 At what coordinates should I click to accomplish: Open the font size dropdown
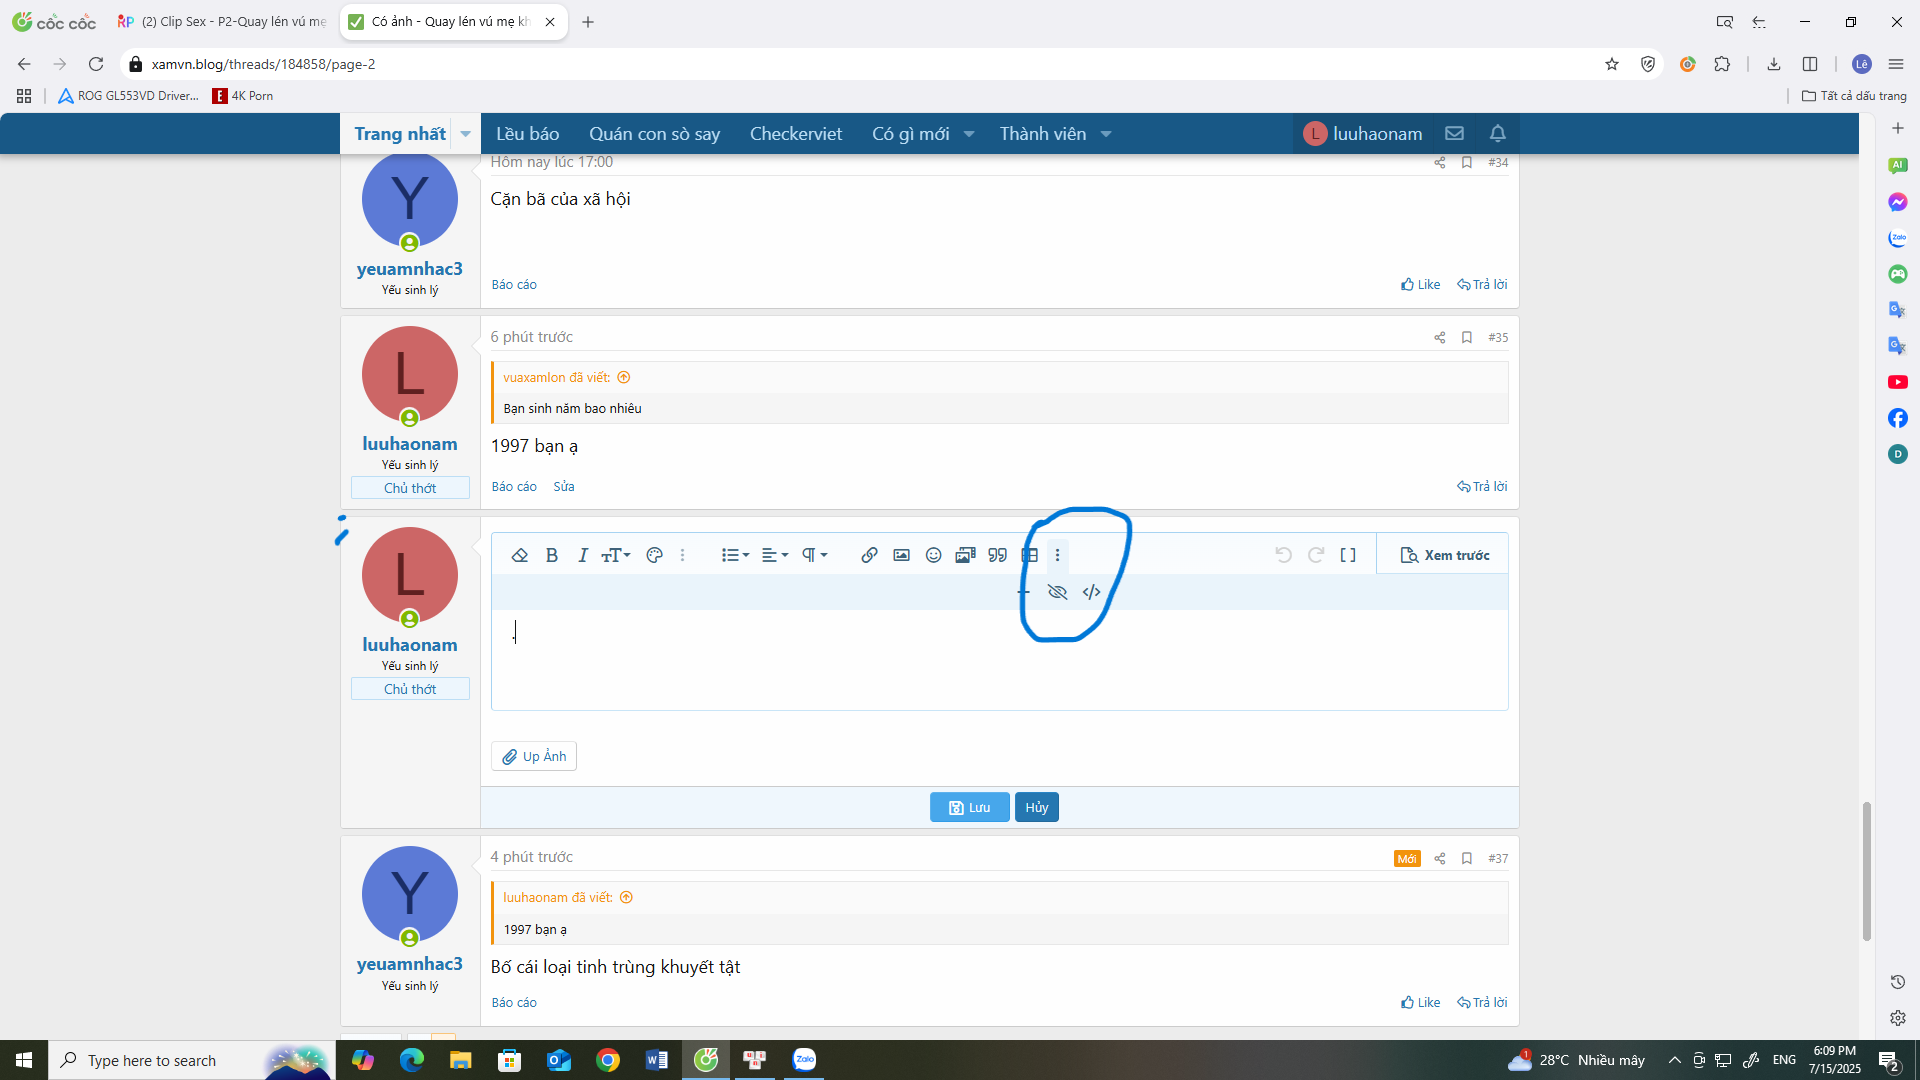coord(615,555)
